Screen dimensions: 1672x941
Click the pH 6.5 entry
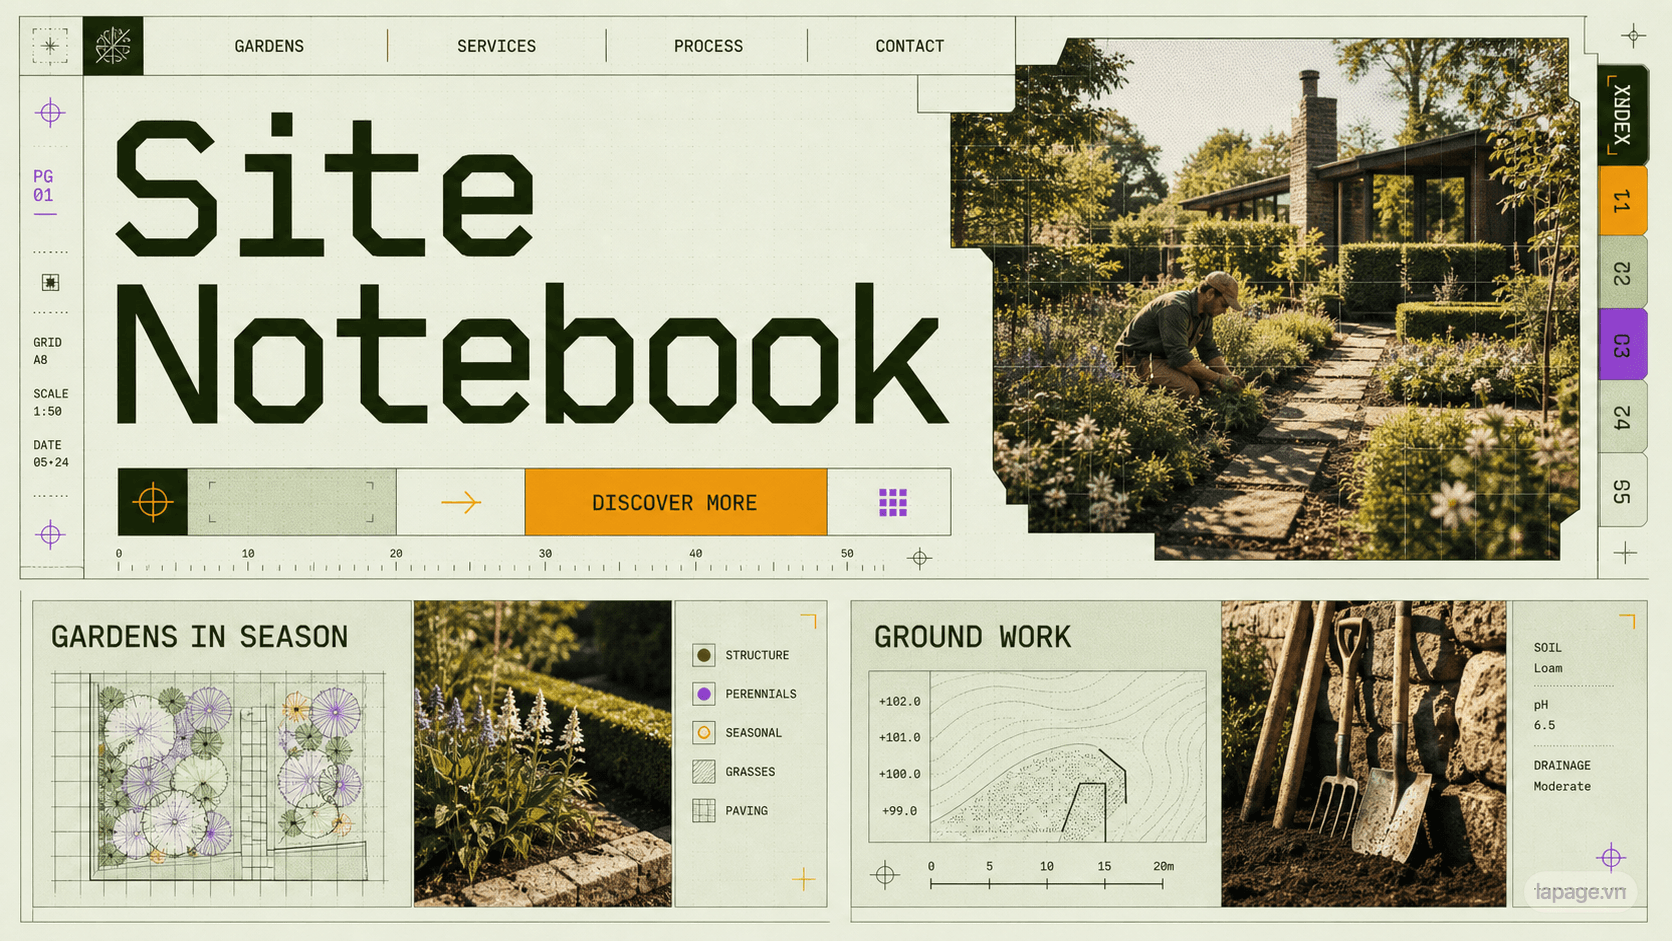point(1544,715)
